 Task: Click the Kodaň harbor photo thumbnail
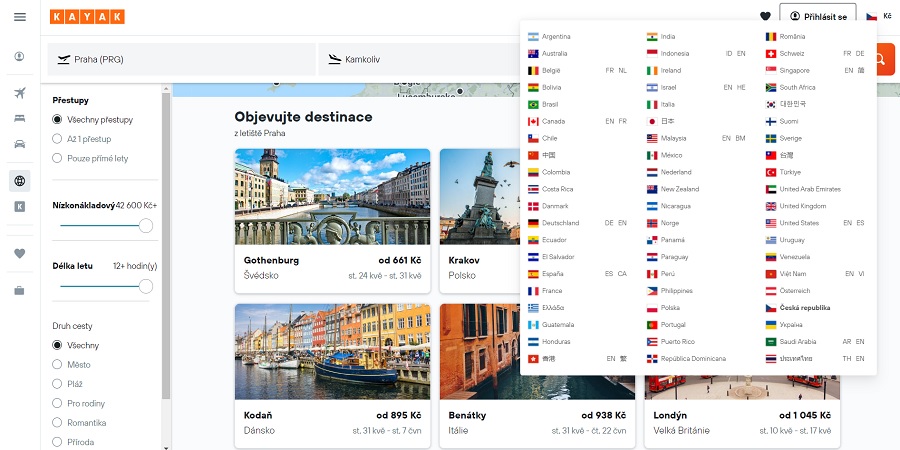click(332, 352)
